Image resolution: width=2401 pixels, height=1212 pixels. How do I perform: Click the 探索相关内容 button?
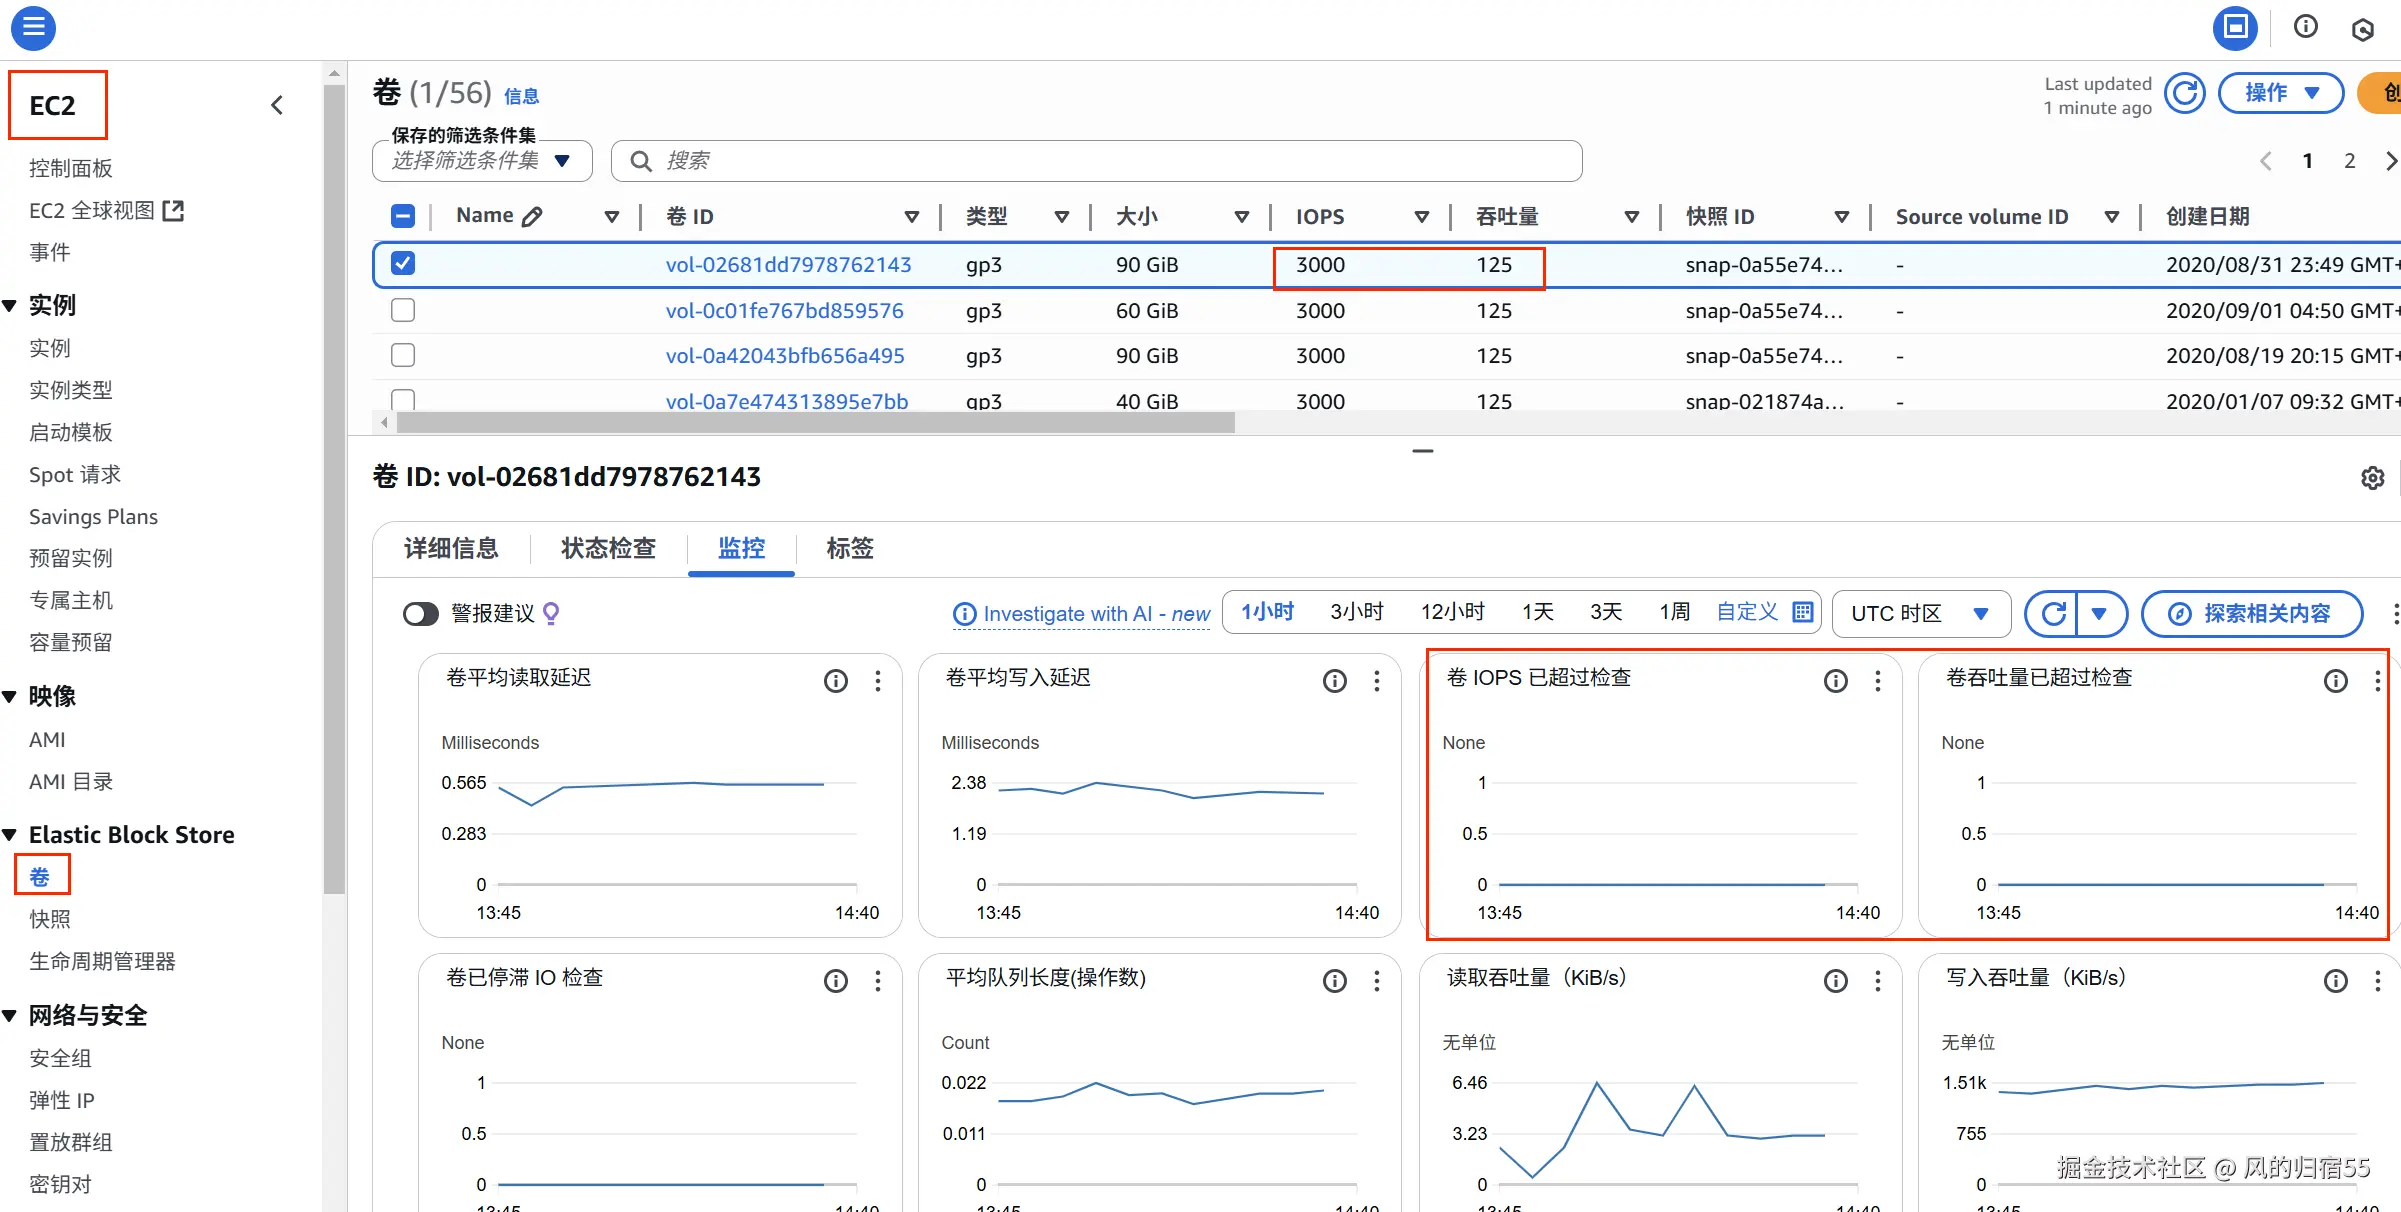[x=2251, y=613]
